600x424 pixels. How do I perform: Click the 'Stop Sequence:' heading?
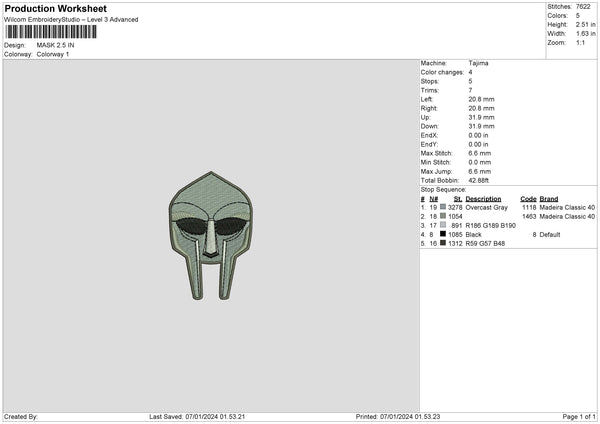(443, 190)
